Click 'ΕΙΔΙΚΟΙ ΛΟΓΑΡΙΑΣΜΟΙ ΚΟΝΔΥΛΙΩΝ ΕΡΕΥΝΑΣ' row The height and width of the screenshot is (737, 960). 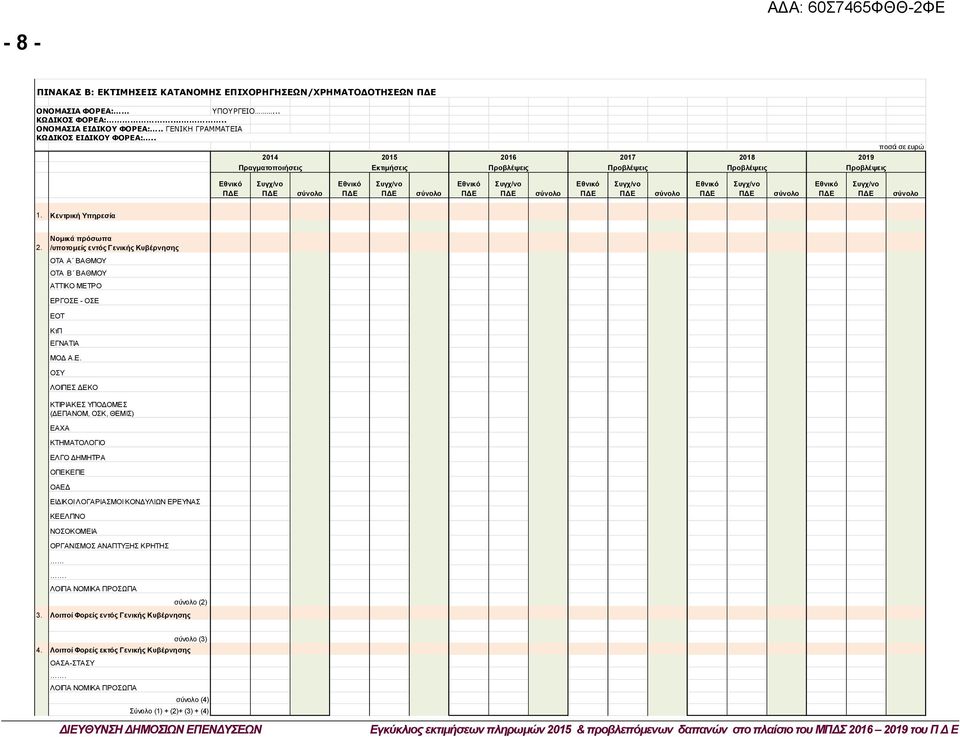coord(126,501)
